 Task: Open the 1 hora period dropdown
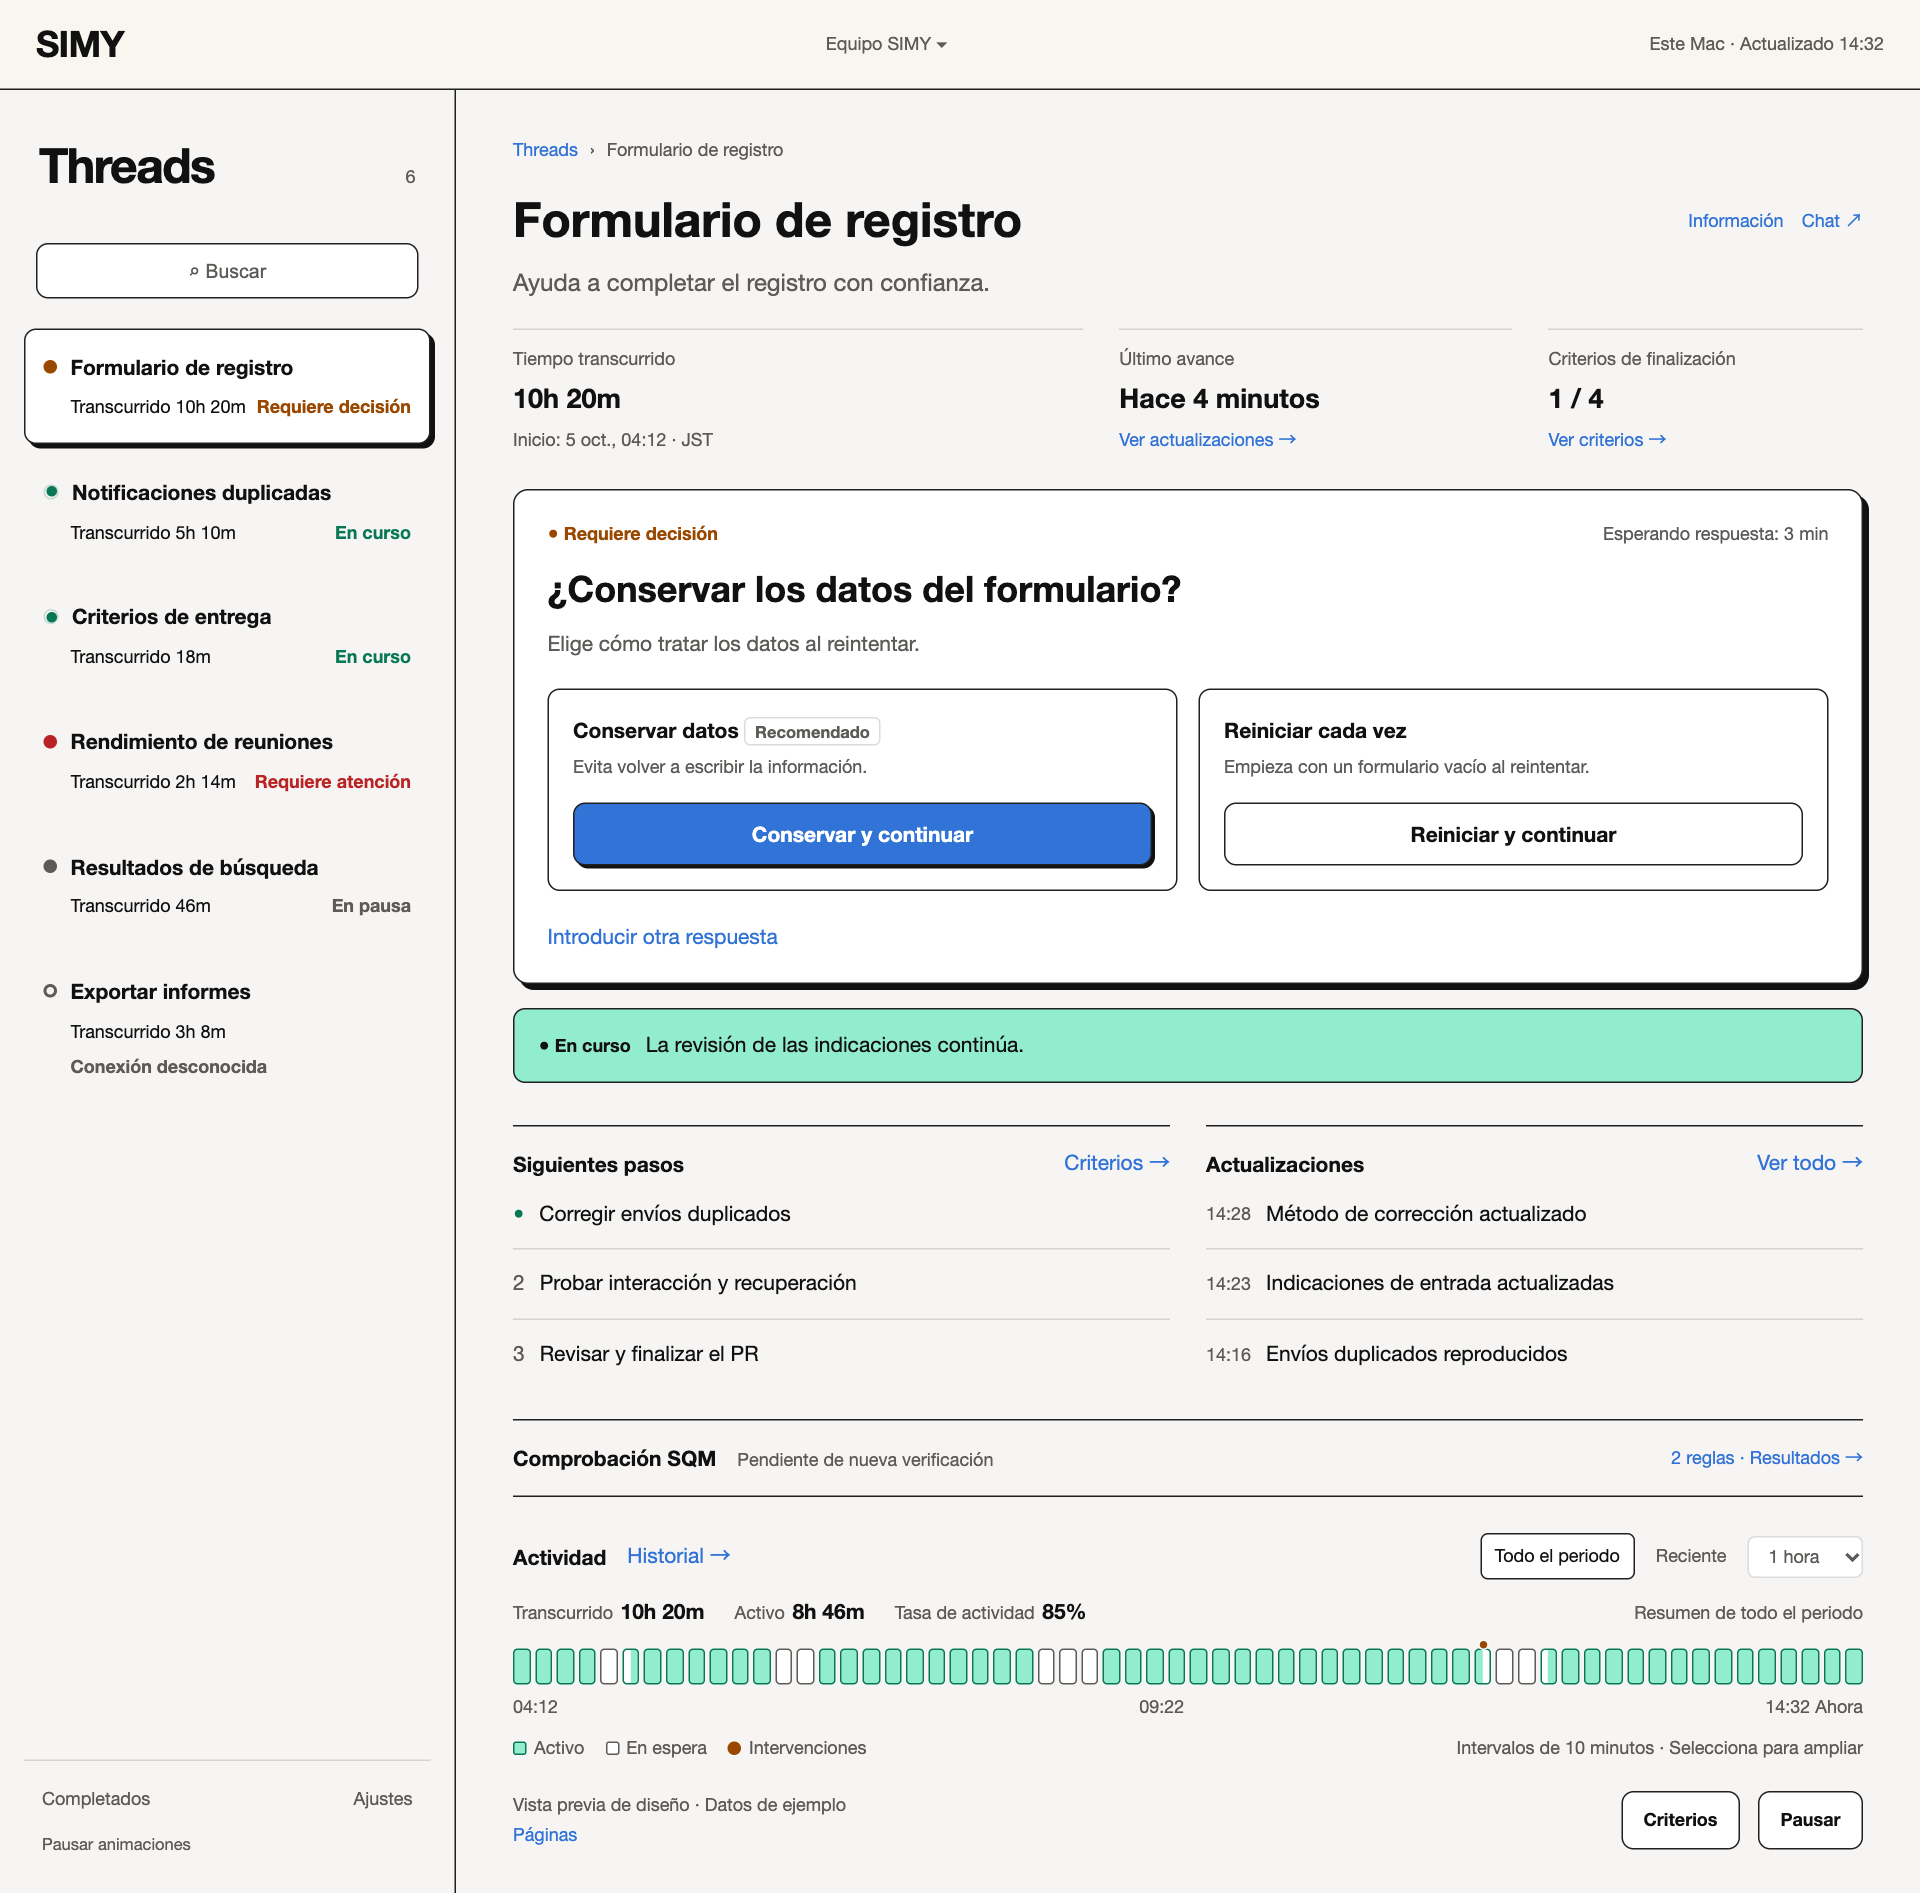pos(1804,1557)
